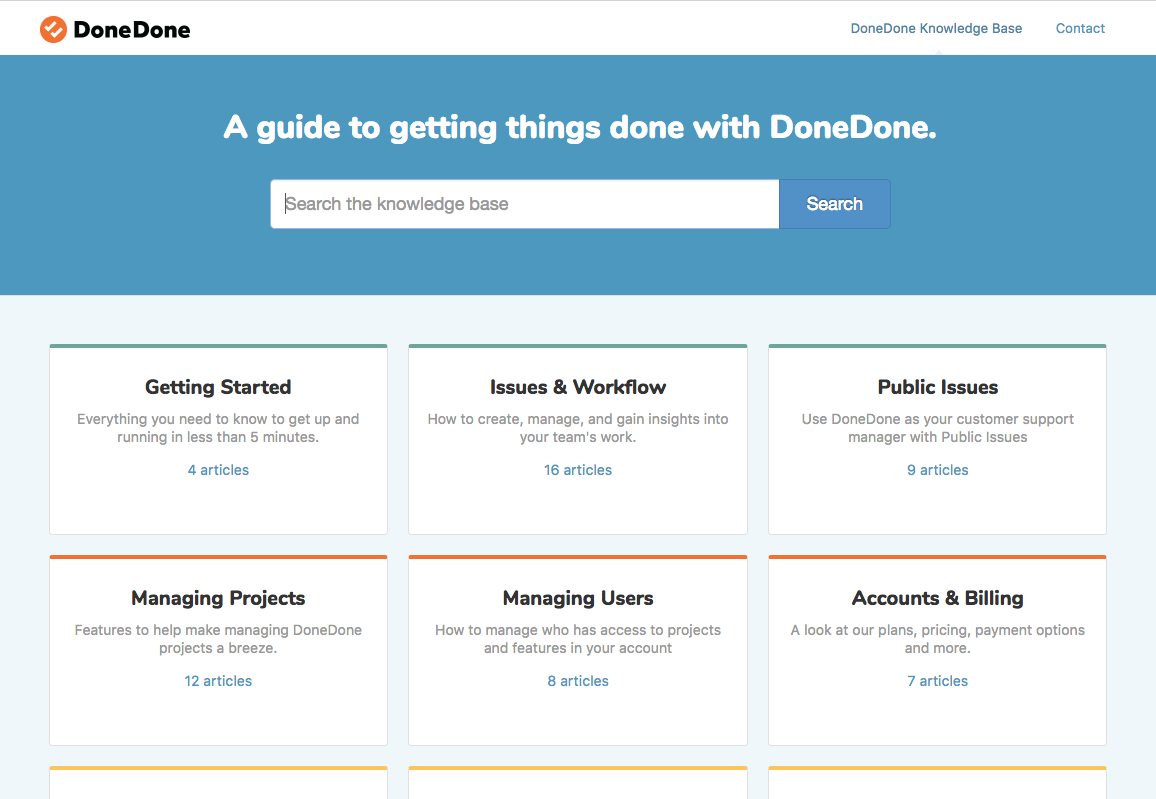Image resolution: width=1156 pixels, height=799 pixels.
Task: View the 12 articles link
Action: [x=218, y=681]
